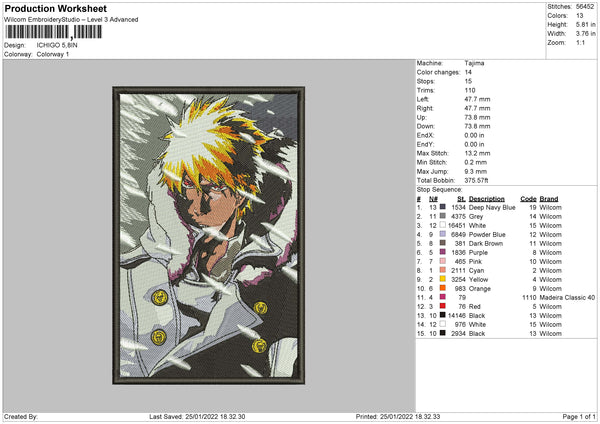600x424 pixels.
Task: Pick the Purple thread color swatch
Action: pos(442,252)
